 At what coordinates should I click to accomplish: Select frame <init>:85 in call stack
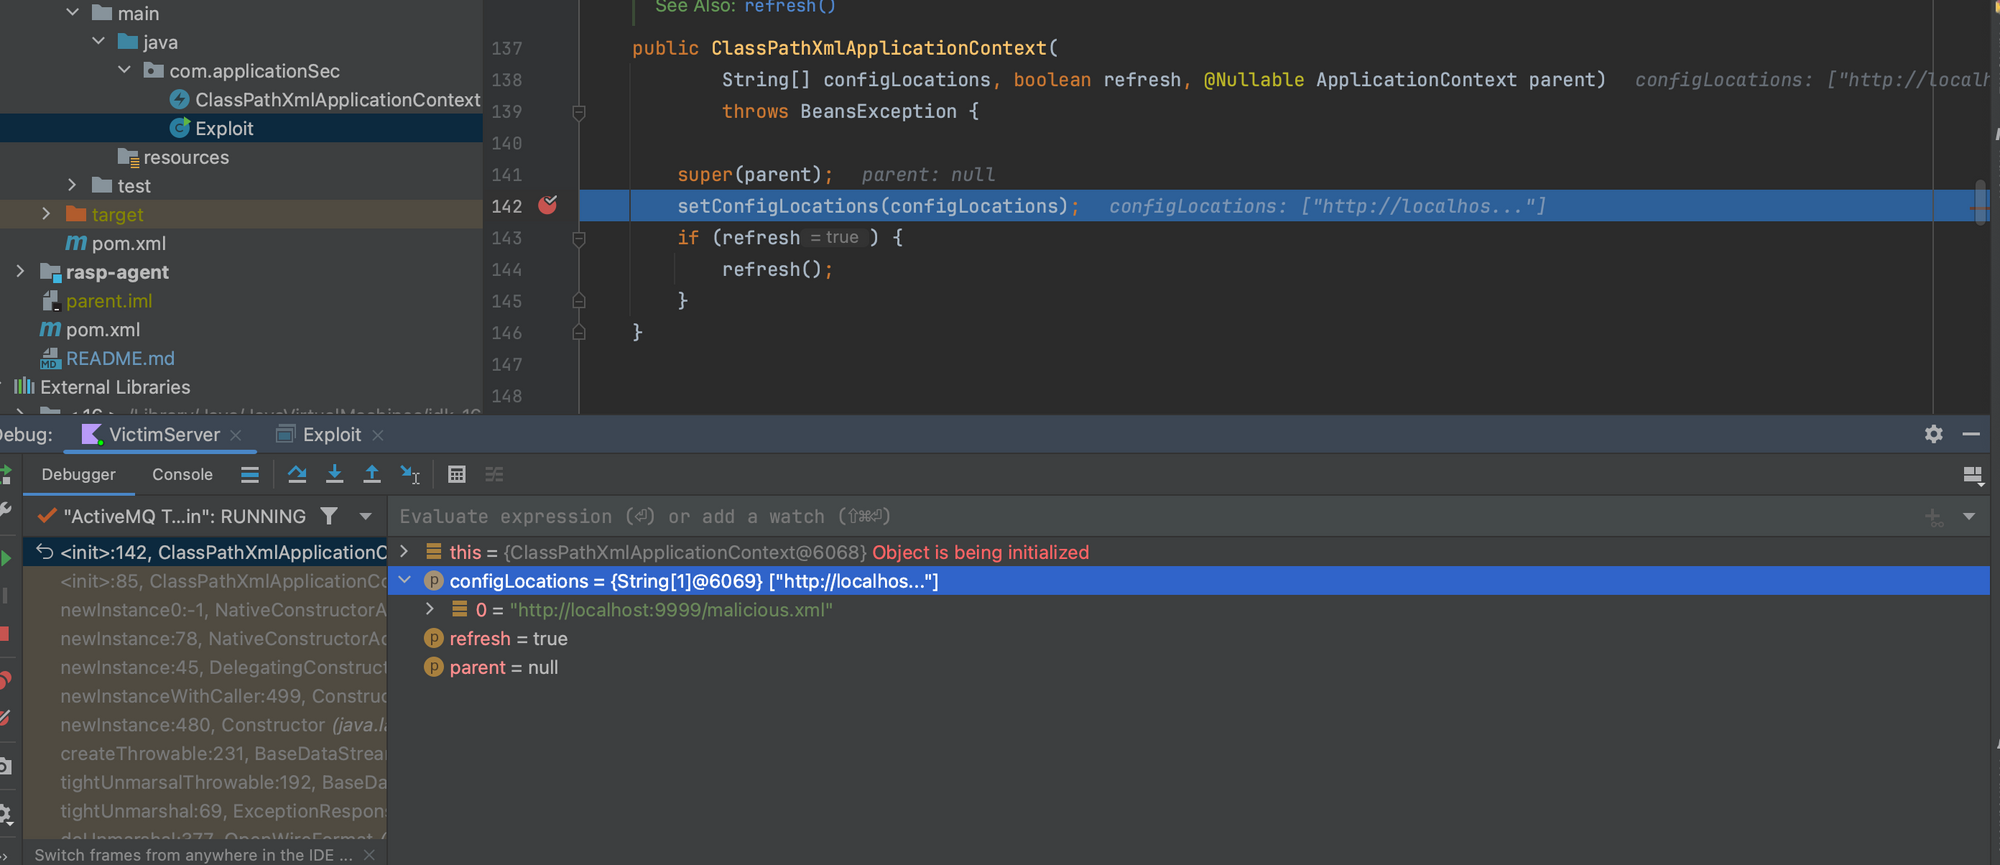pos(205,581)
